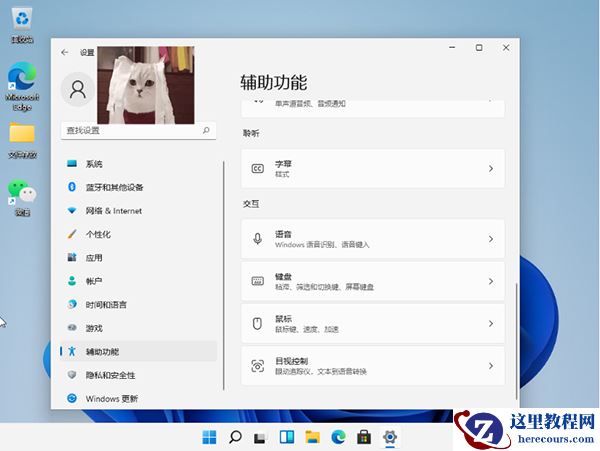Screen dimensions: 600x451
Task: Open the WeChat desktop shortcut
Action: pyautogui.click(x=22, y=198)
